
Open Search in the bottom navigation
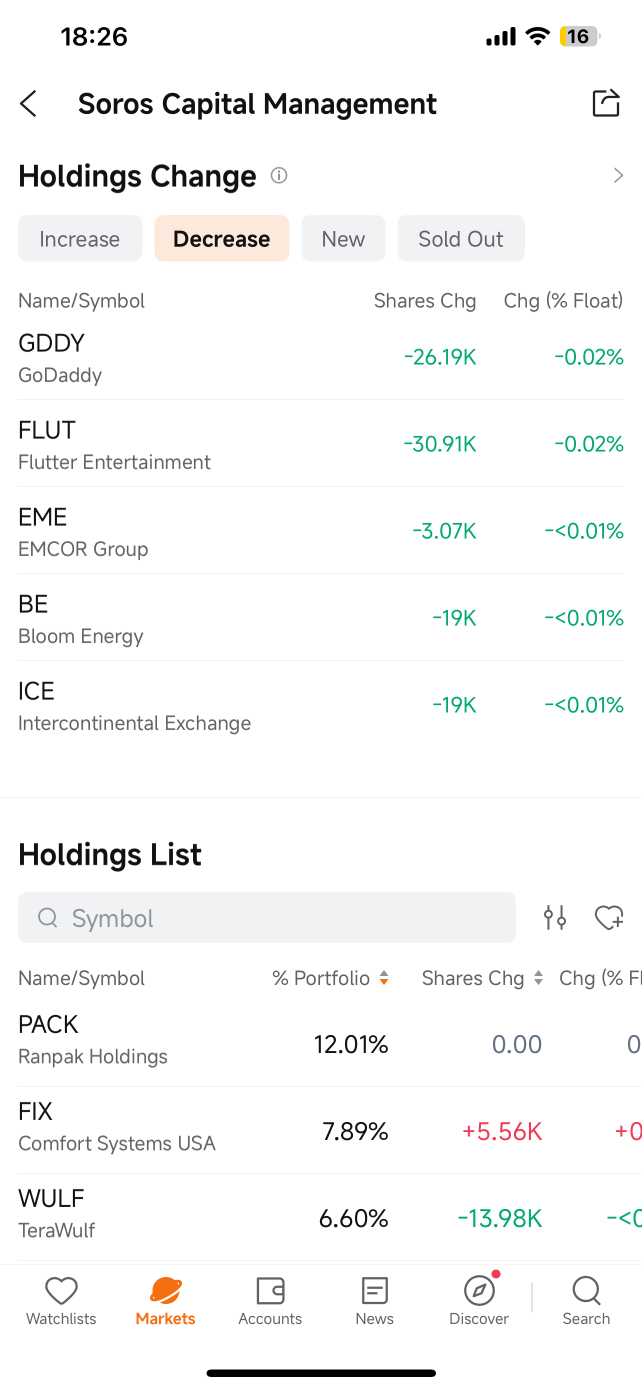coord(586,1301)
